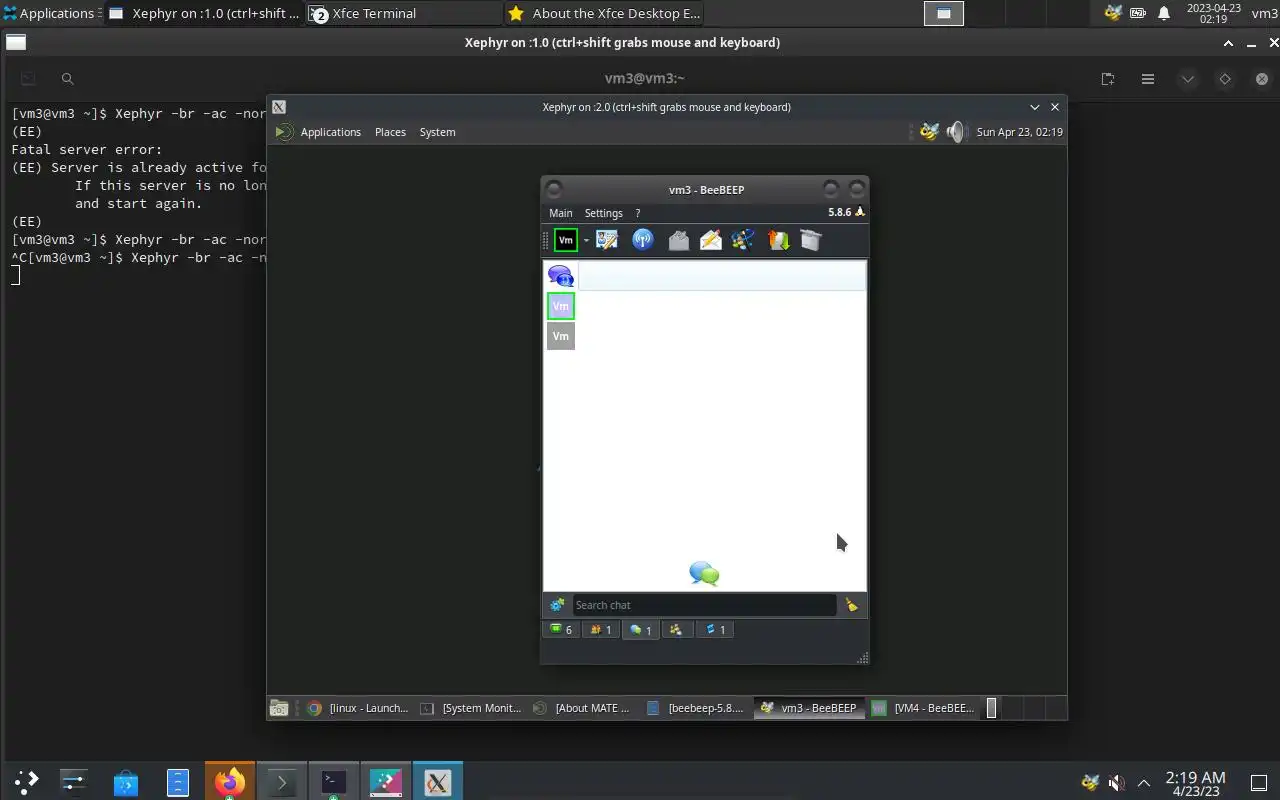Click the X Xephyr icon in bottom taskbar
Image resolution: width=1280 pixels, height=800 pixels.
coord(437,782)
